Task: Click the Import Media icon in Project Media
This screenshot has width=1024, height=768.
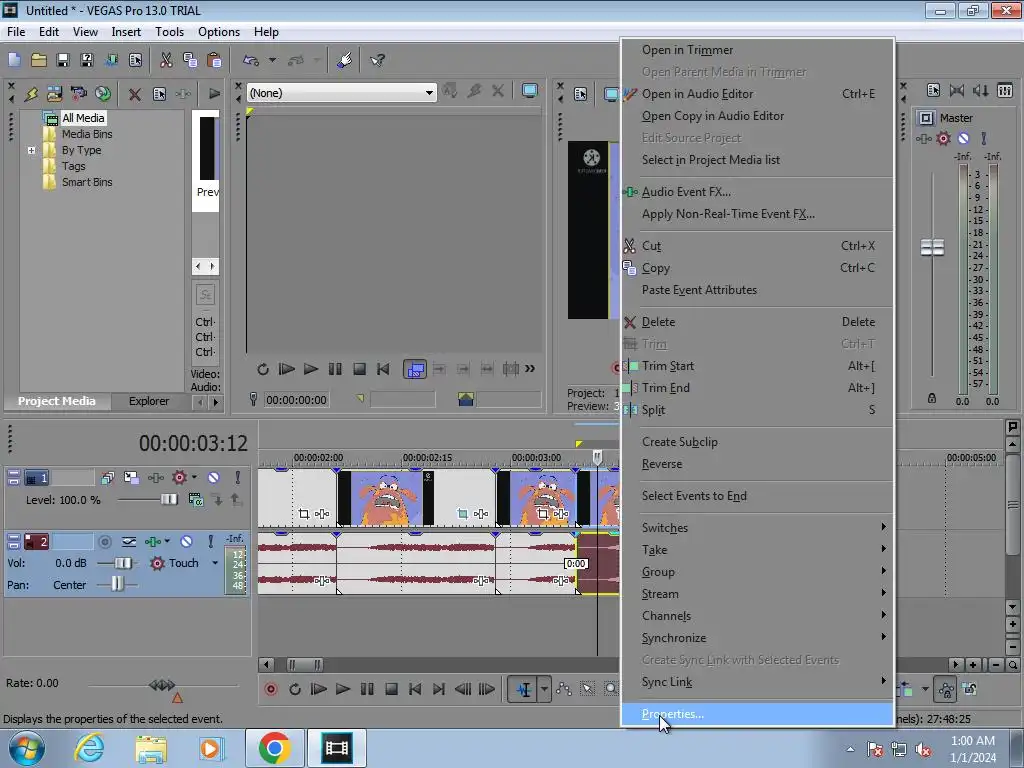Action: [x=54, y=93]
